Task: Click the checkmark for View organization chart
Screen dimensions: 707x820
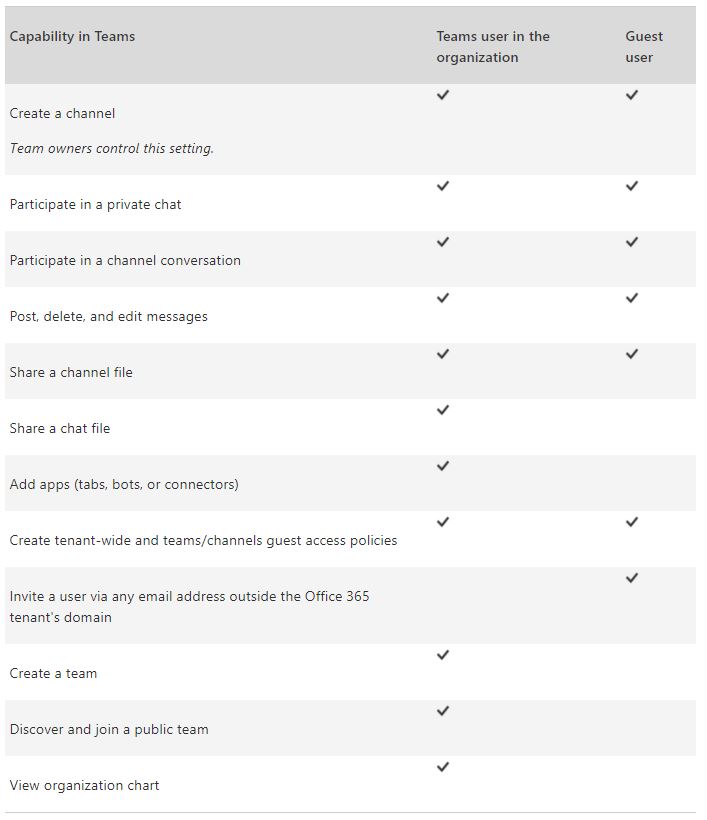Action: click(x=443, y=767)
